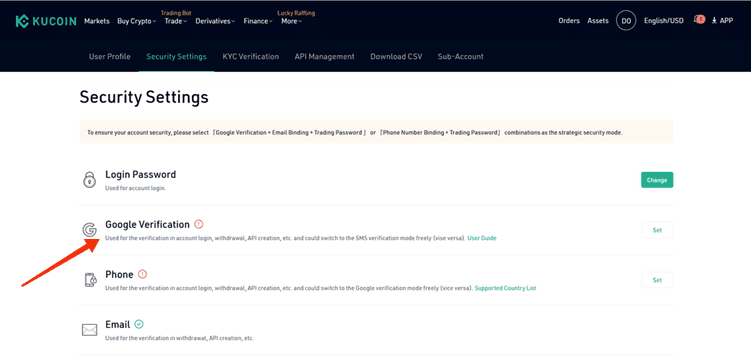
Task: Click the Email verified checkmark icon
Action: [139, 324]
